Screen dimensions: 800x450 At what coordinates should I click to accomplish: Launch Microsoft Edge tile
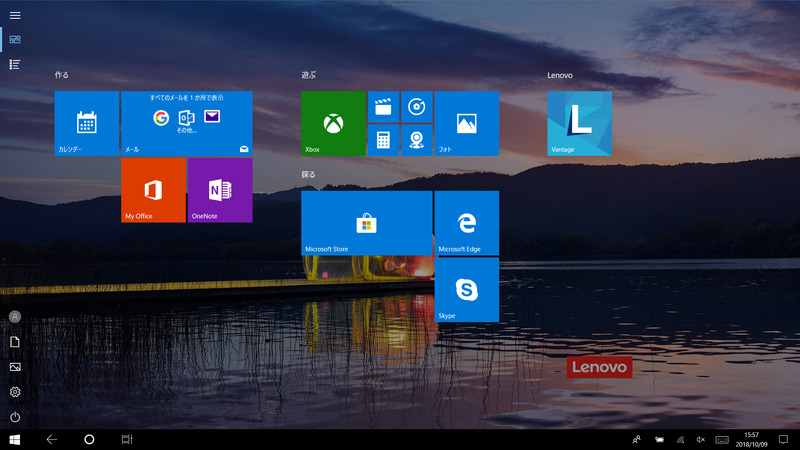tap(467, 223)
